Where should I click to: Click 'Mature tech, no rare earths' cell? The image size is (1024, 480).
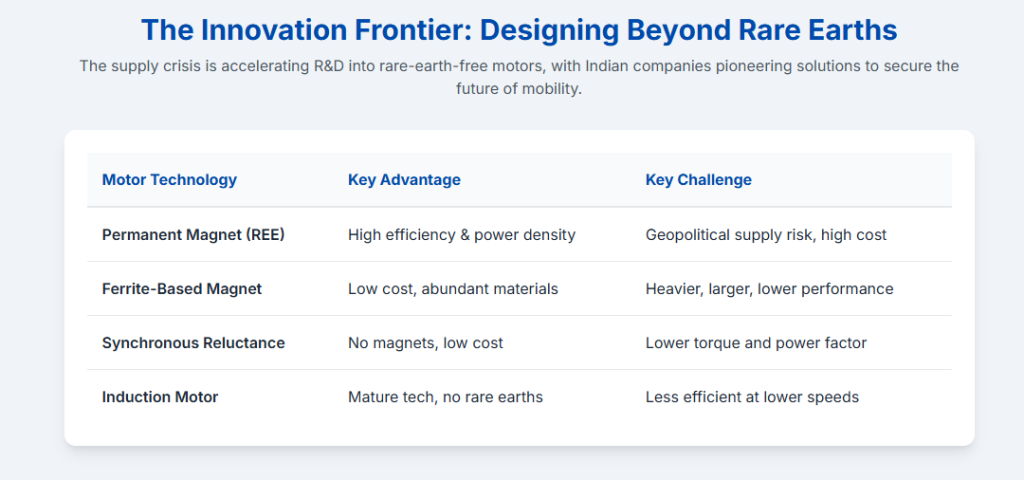pos(445,397)
